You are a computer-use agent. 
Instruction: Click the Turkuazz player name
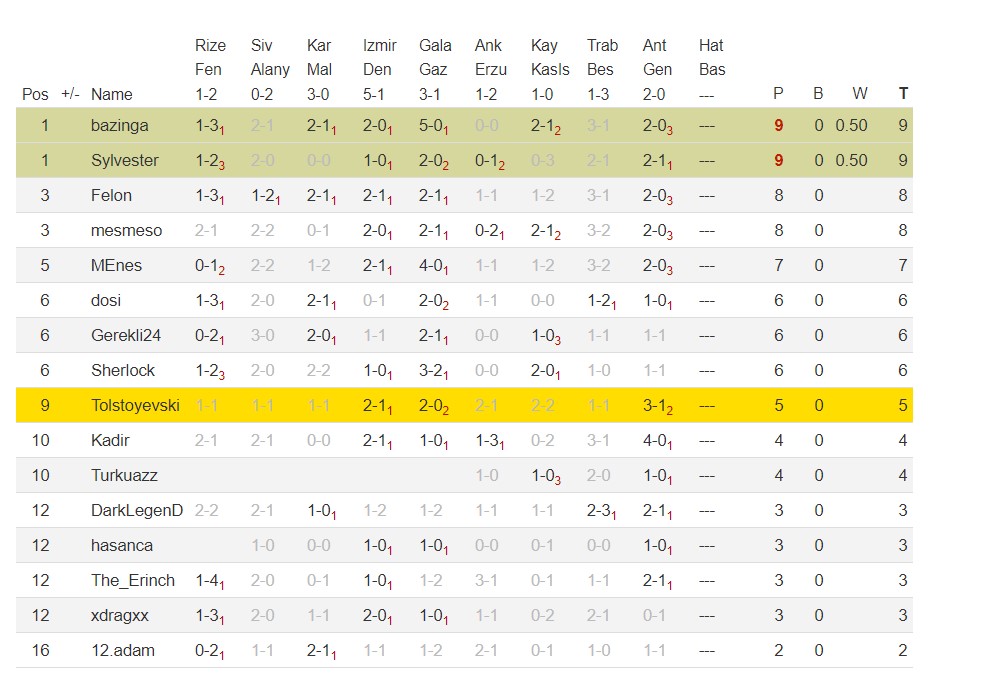click(124, 475)
